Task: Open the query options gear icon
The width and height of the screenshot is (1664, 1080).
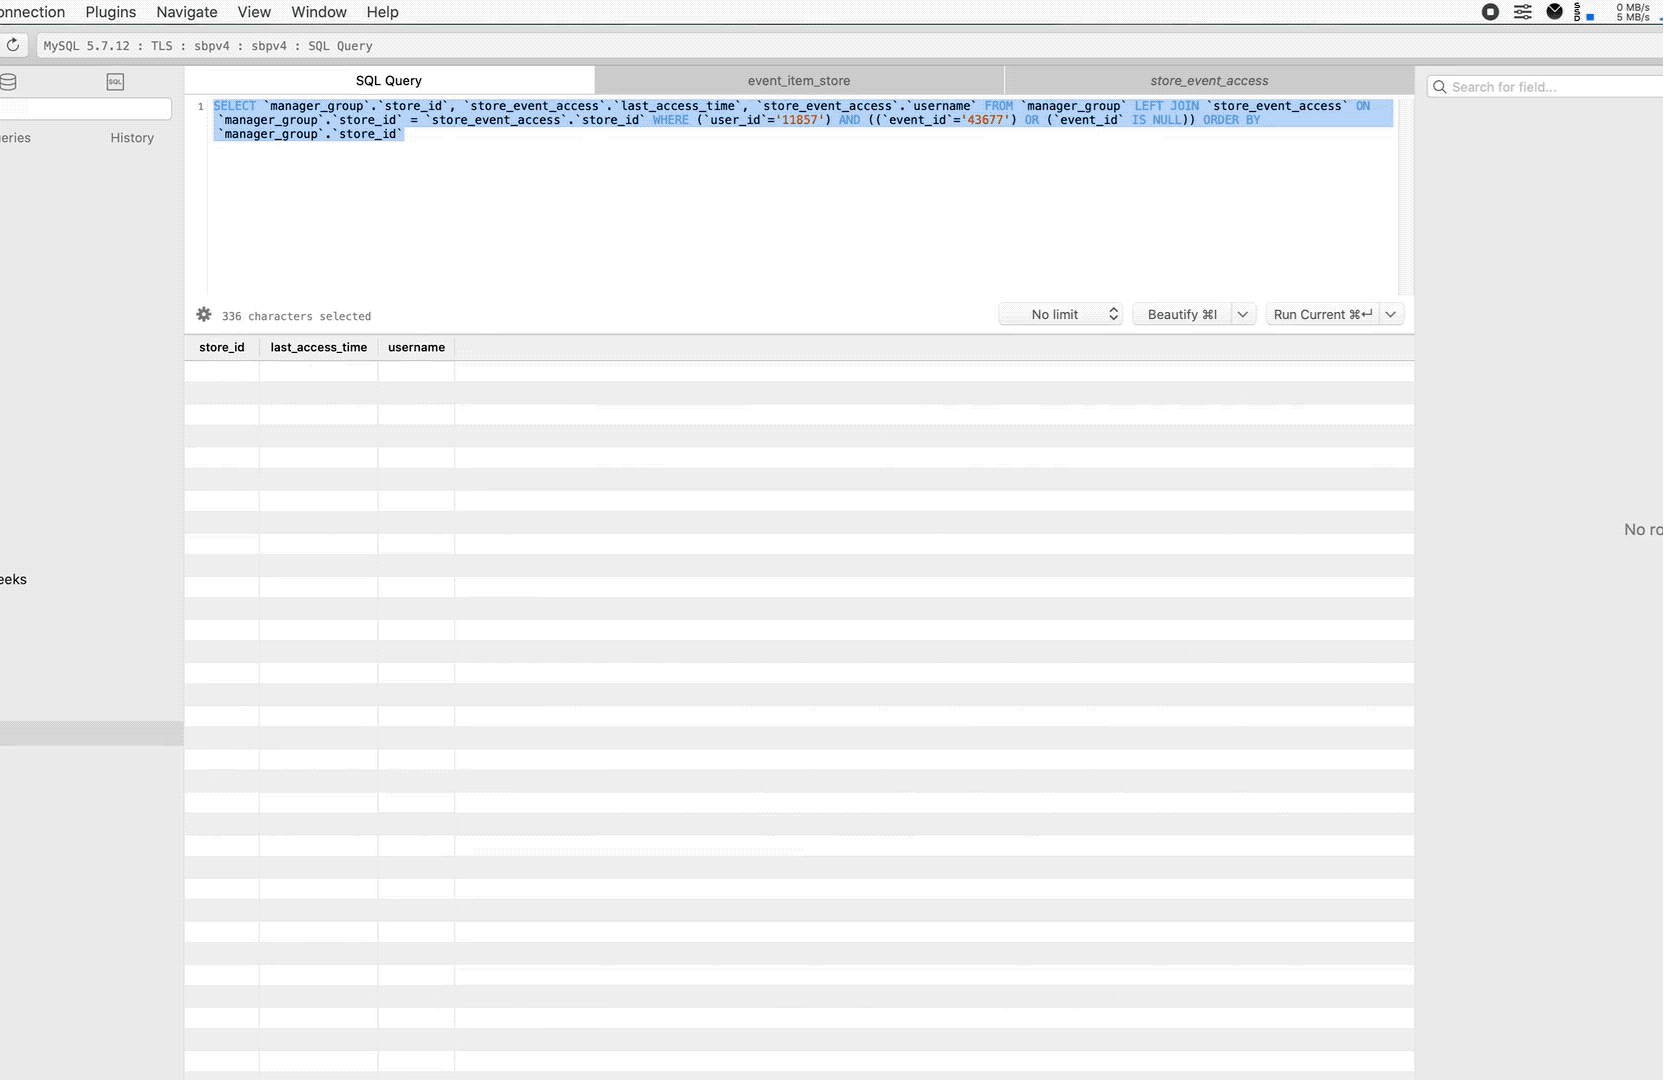Action: (x=204, y=315)
